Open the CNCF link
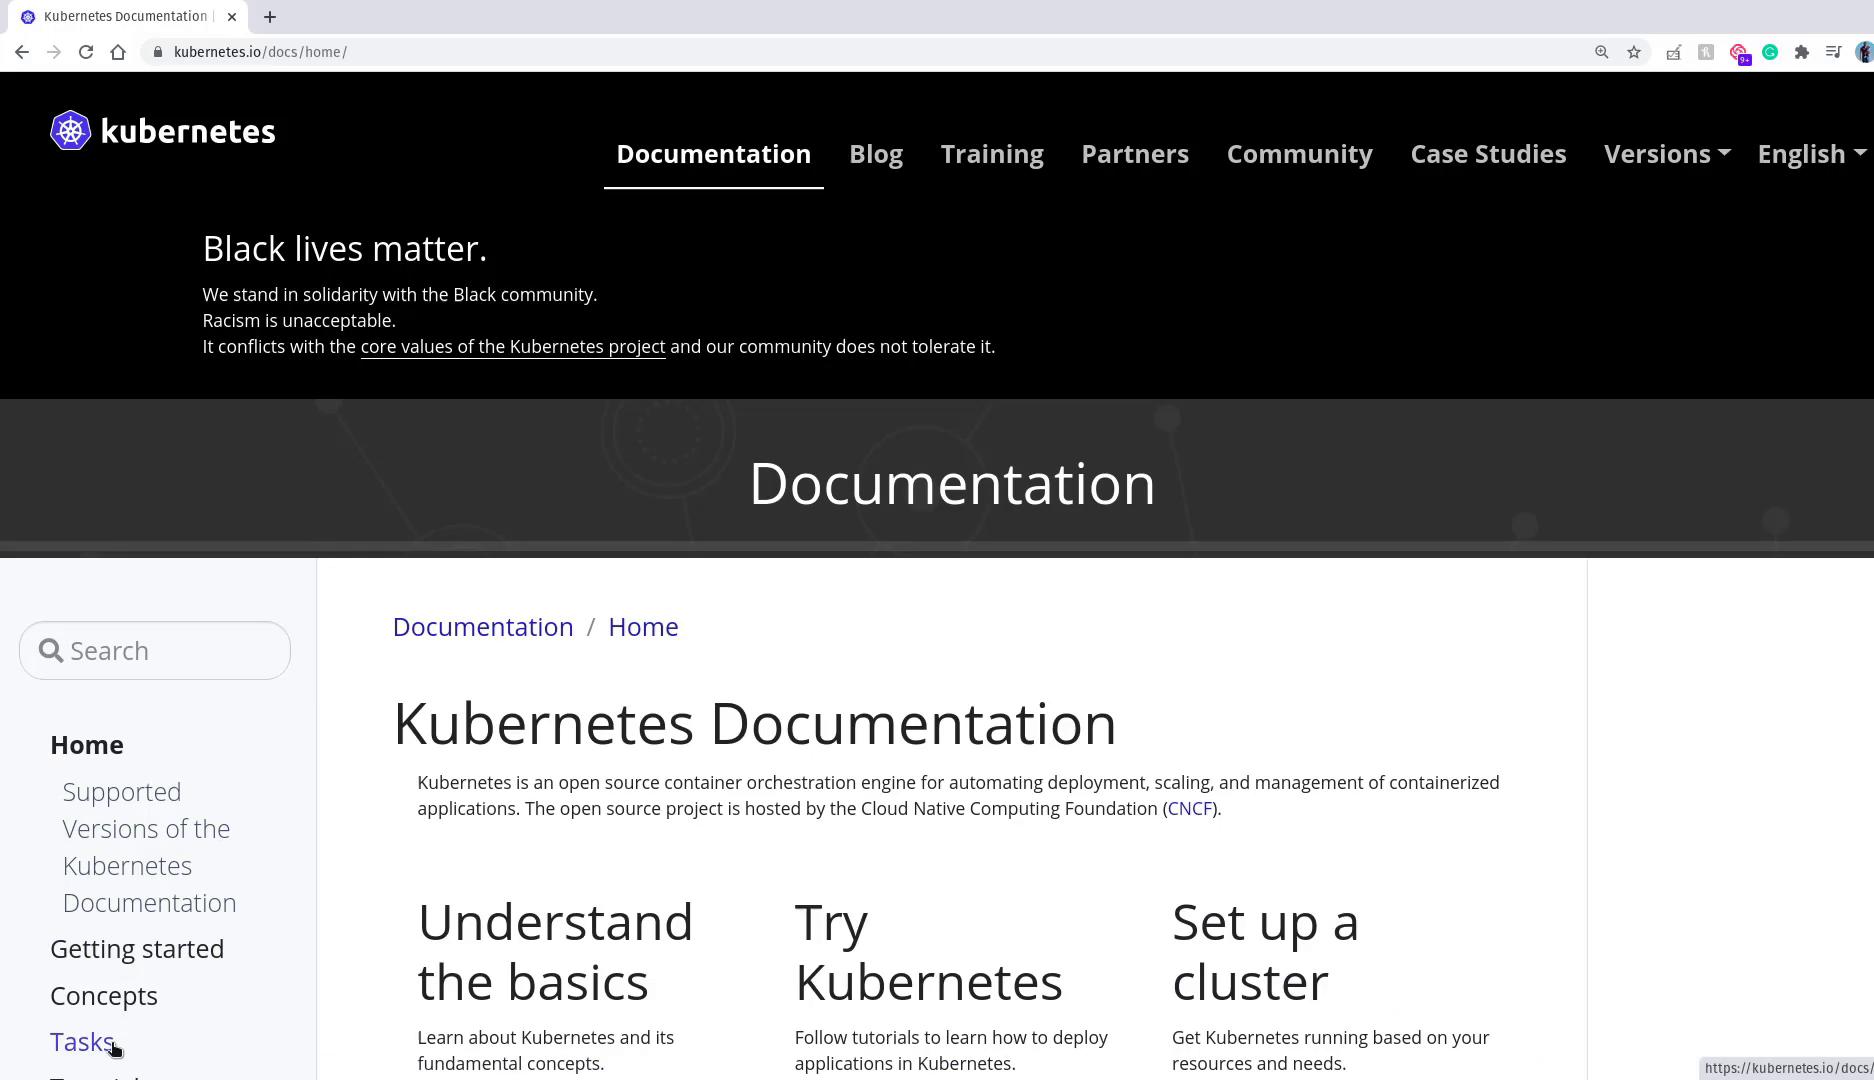1874x1080 pixels. [1189, 809]
